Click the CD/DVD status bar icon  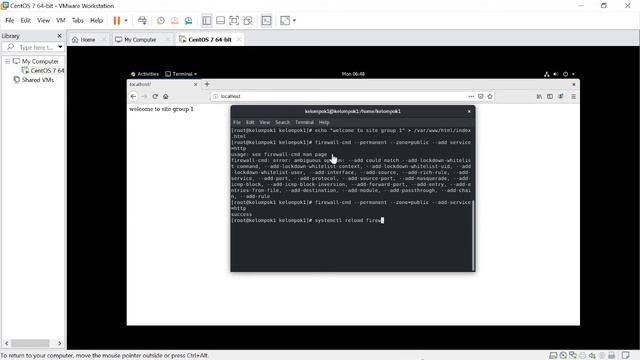(563, 356)
